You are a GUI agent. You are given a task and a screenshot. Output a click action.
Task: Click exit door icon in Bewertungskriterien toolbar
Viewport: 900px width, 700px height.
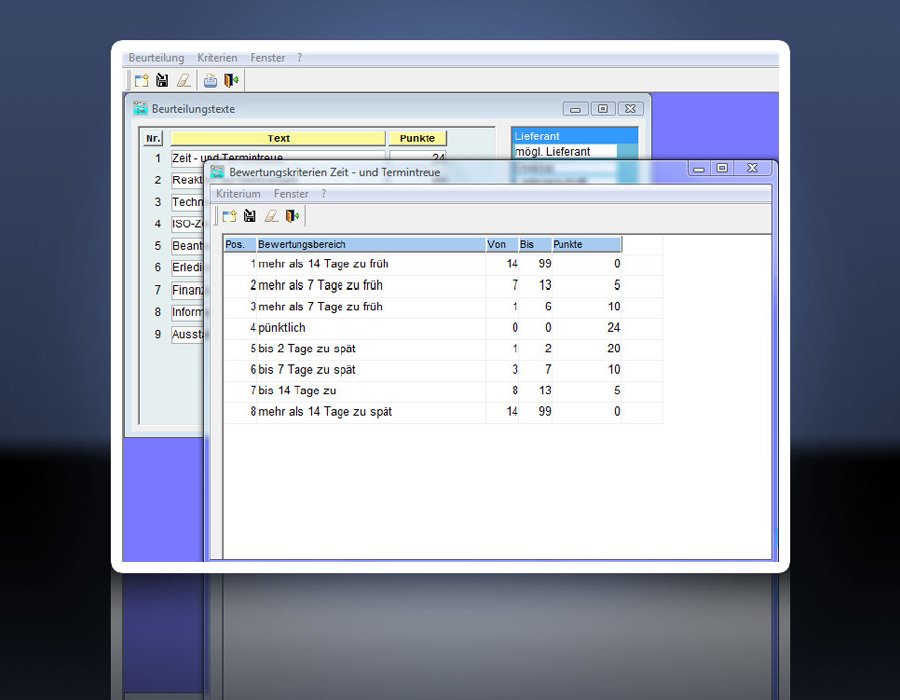[x=292, y=216]
